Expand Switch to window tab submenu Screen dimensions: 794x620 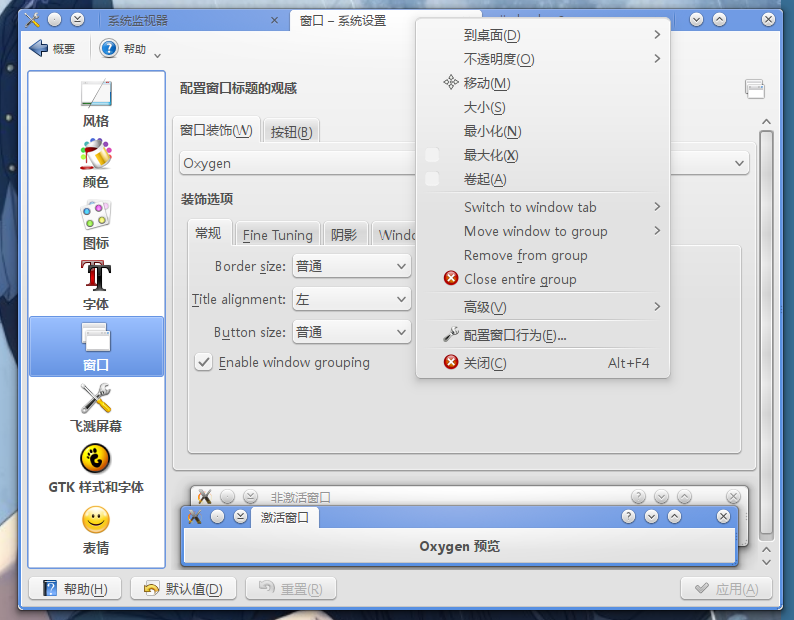[x=543, y=207]
